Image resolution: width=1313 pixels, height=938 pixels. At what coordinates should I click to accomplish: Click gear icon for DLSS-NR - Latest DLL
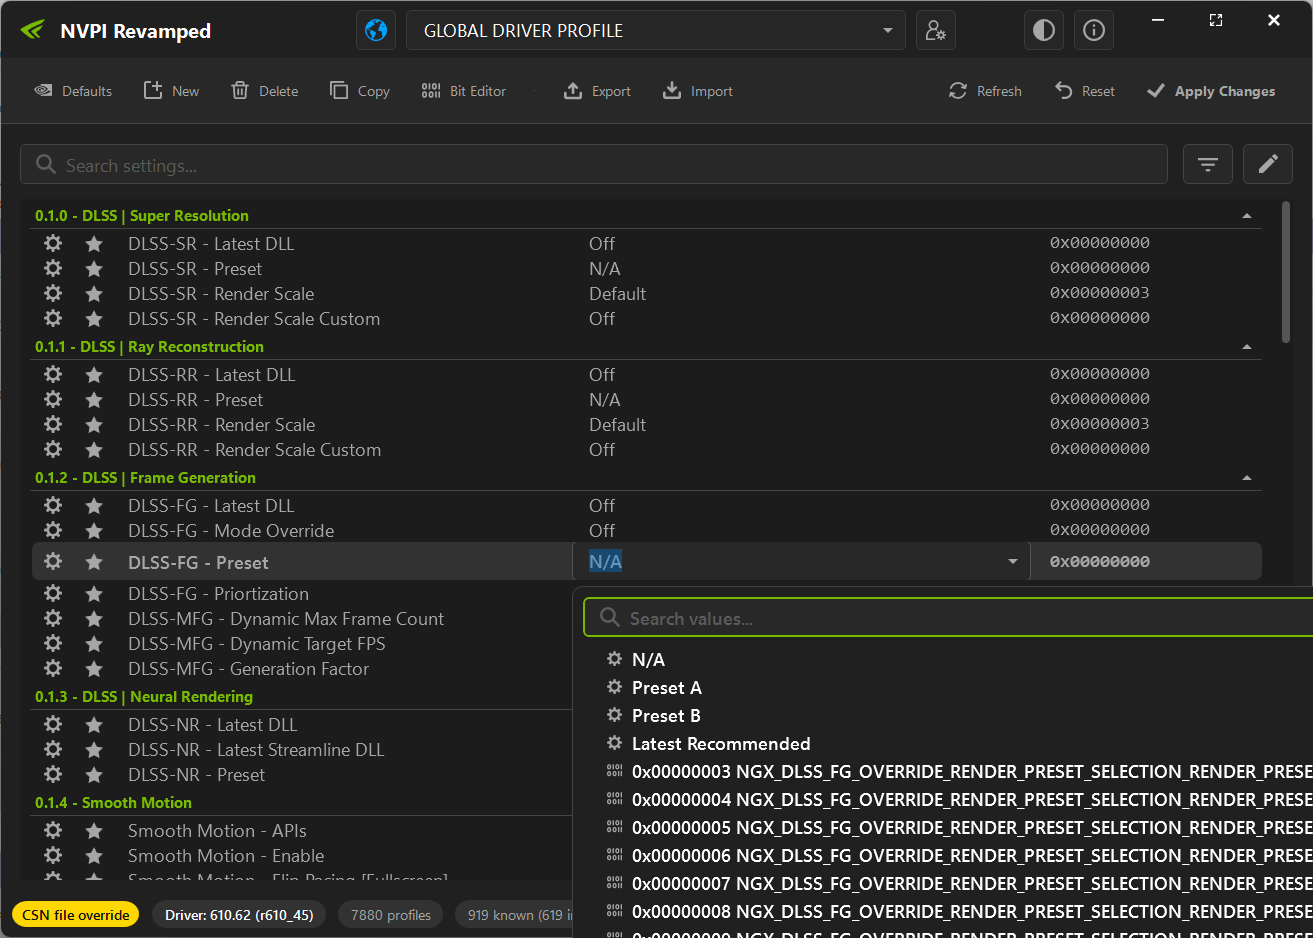[53, 724]
